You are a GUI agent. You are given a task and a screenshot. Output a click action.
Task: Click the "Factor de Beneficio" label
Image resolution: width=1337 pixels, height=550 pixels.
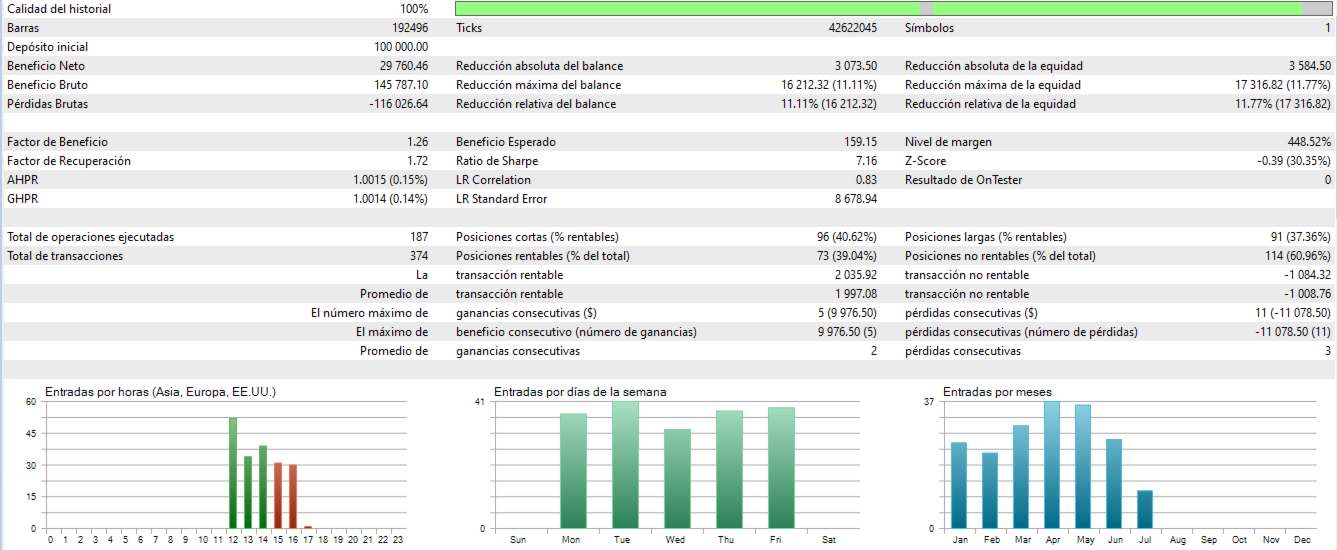(57, 142)
